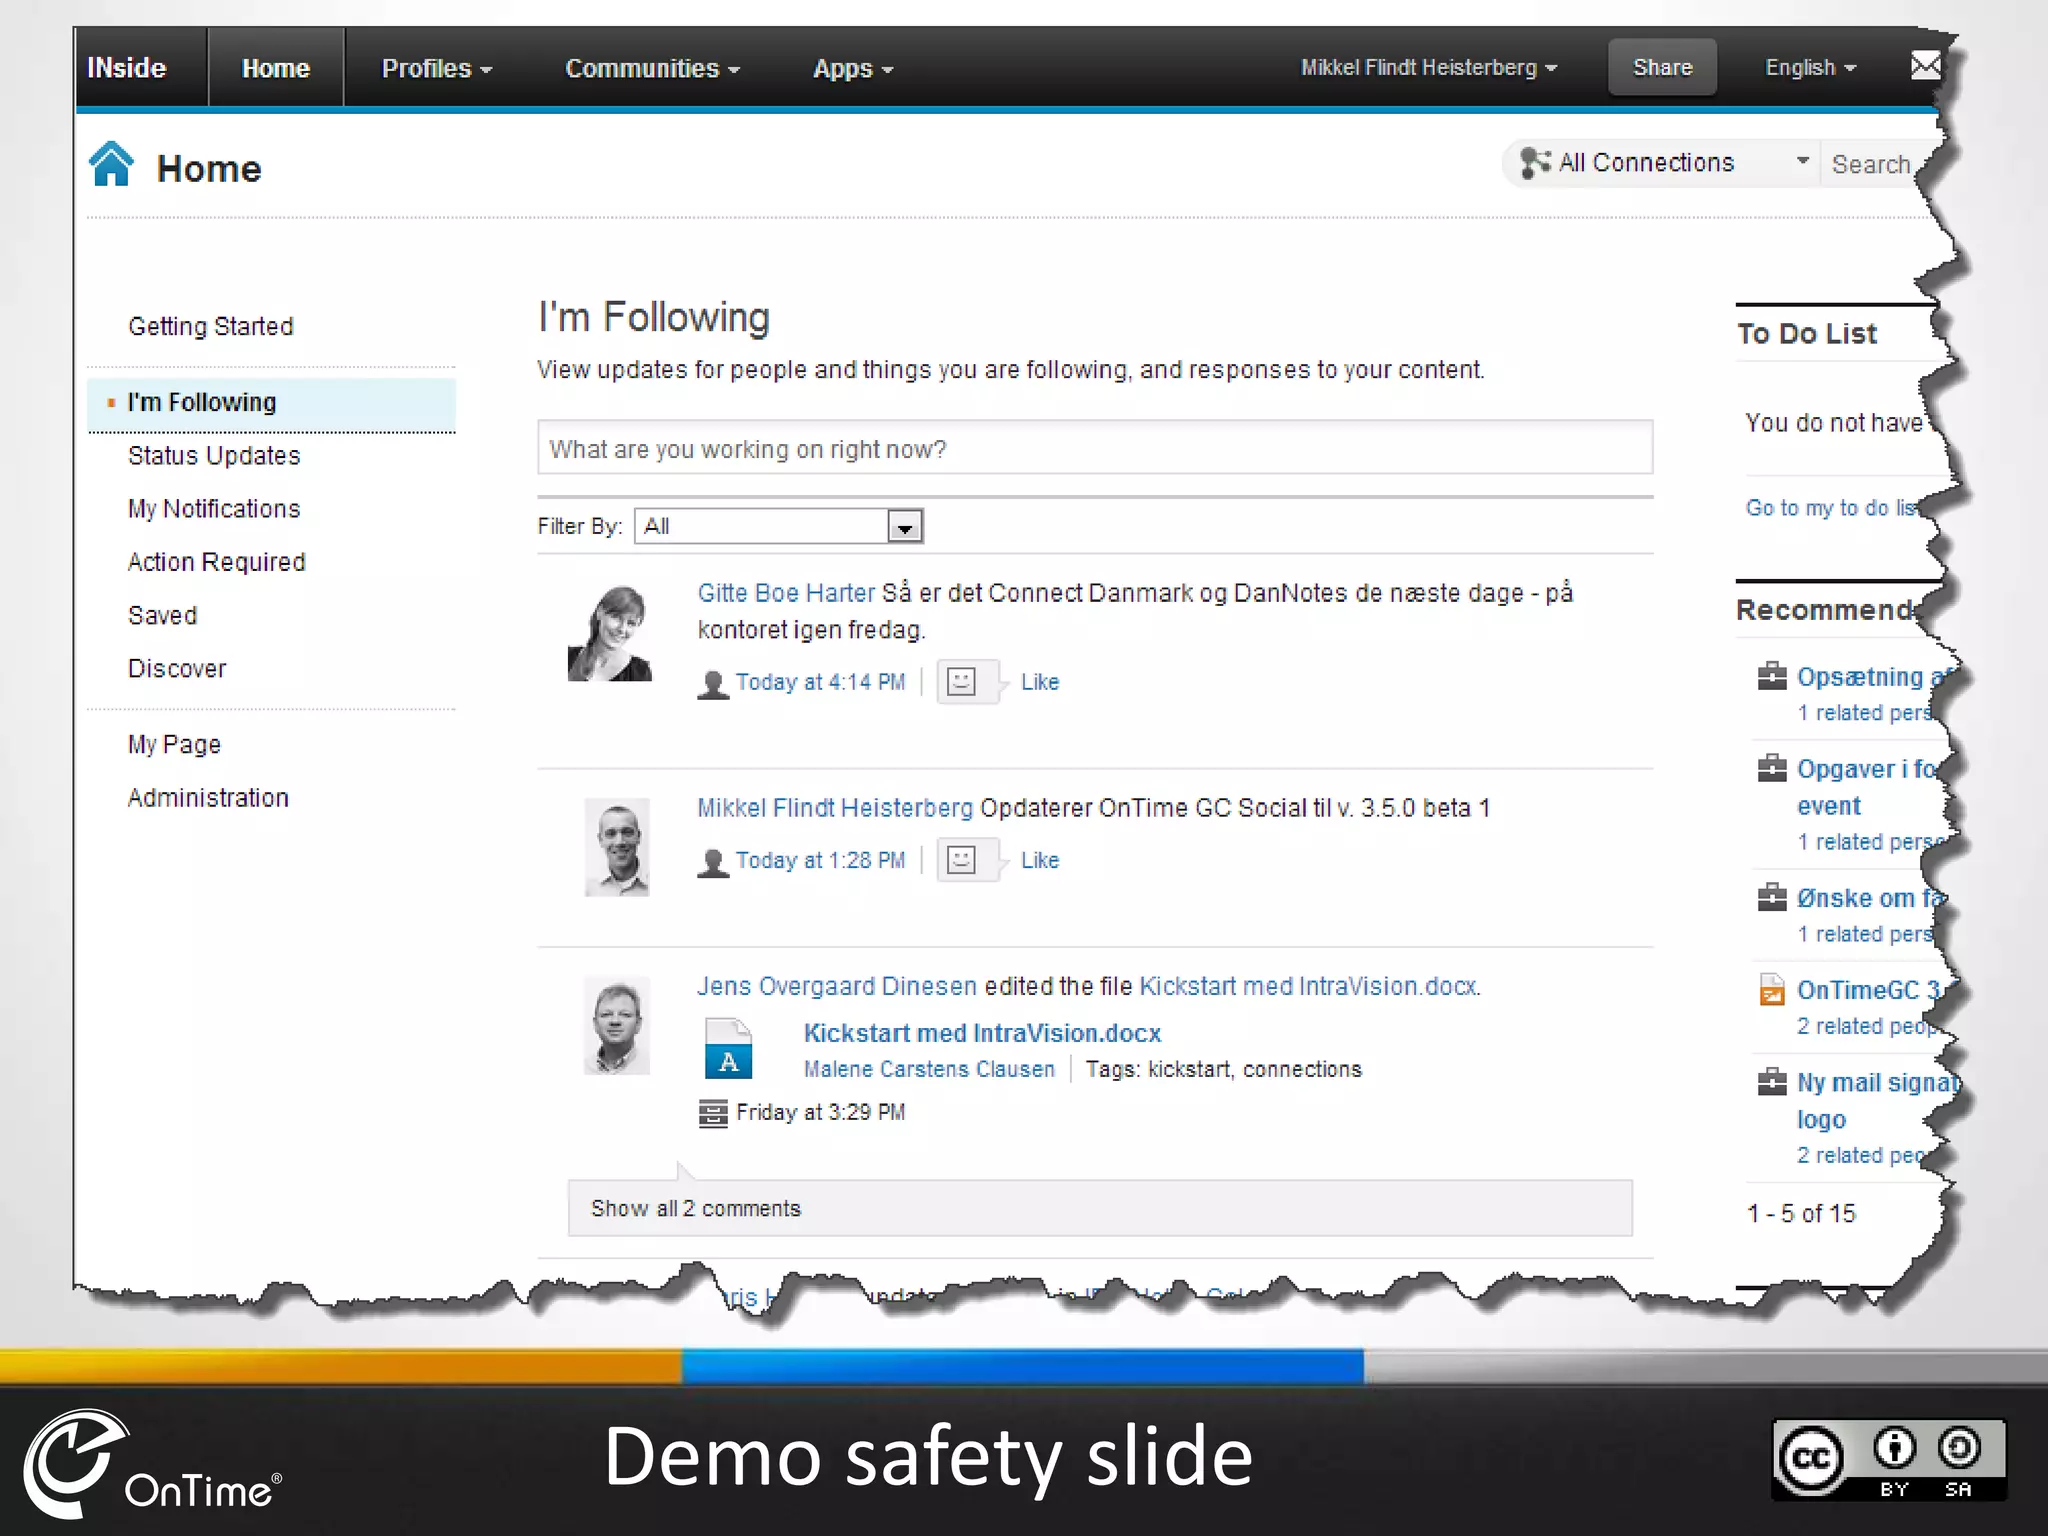The width and height of the screenshot is (2048, 1536).
Task: Click the "Friday at 3:29 PM" timestamp text
Action: (x=821, y=1112)
